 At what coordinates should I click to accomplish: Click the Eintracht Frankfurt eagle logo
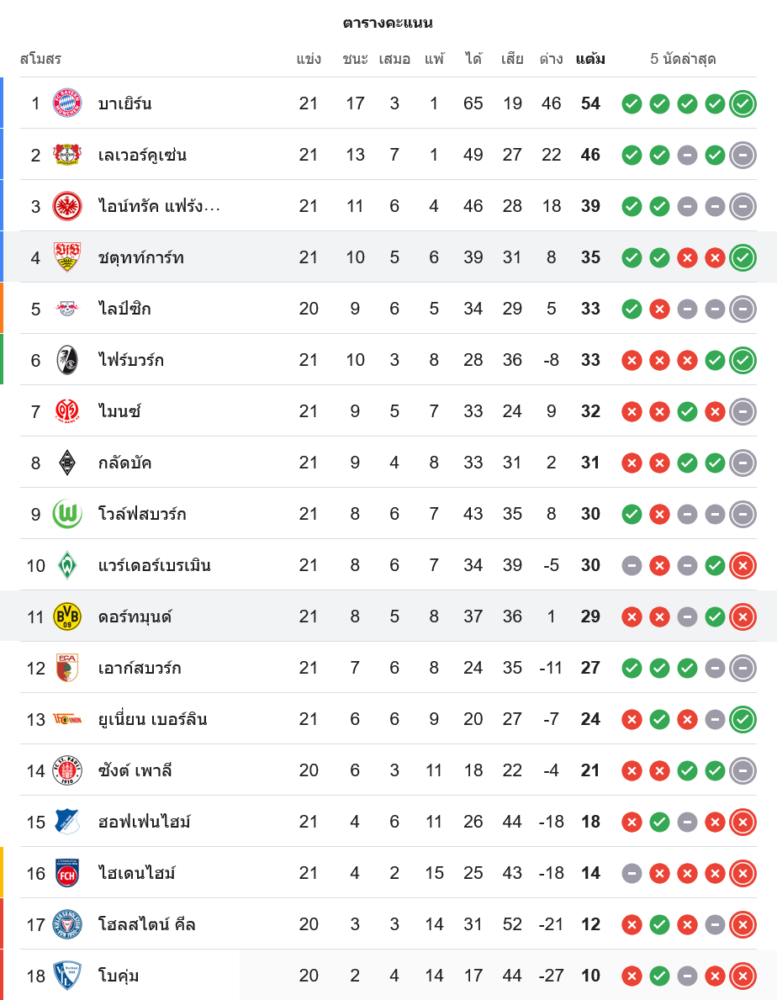[x=67, y=206]
